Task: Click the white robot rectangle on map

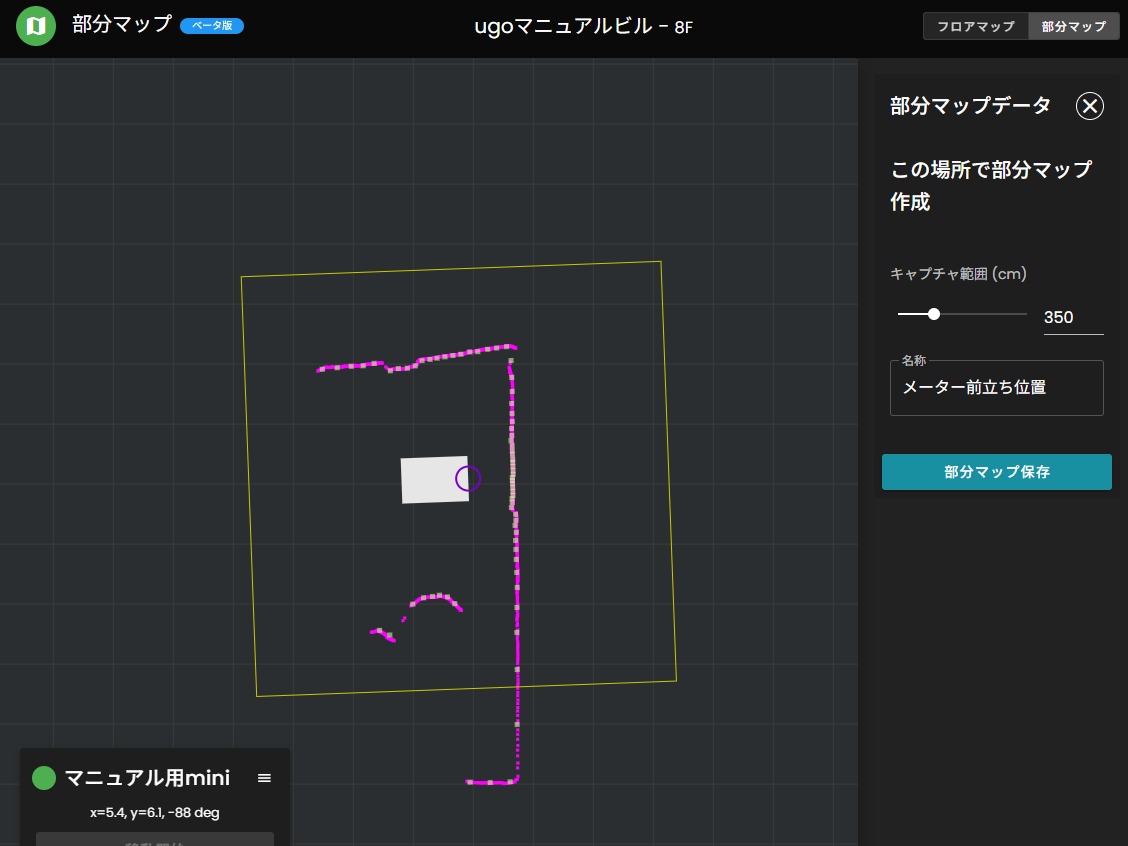Action: coord(435,480)
